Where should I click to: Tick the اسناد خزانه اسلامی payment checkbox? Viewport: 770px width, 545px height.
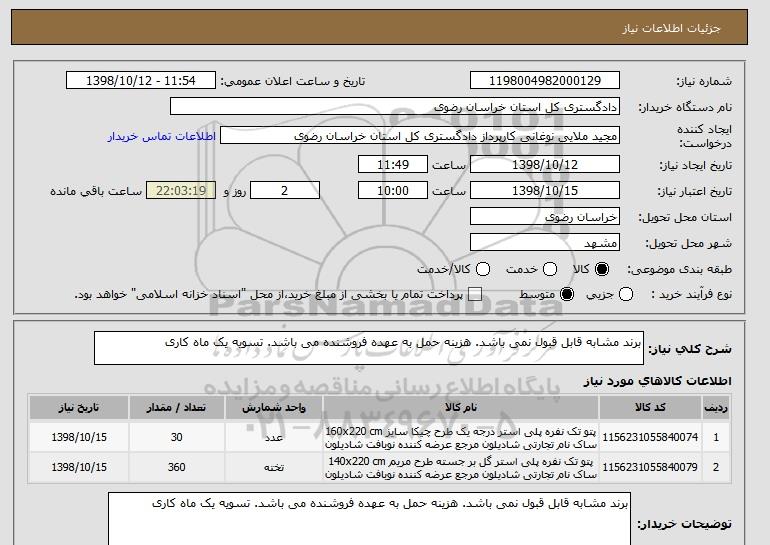(x=474, y=294)
